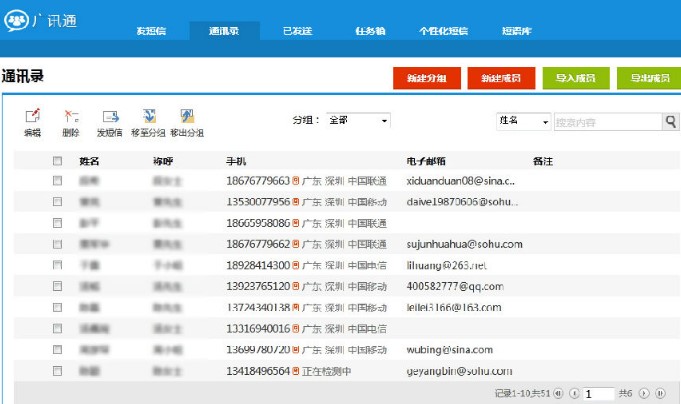Click the 移至分组 move to group icon
681x404 pixels.
149,116
